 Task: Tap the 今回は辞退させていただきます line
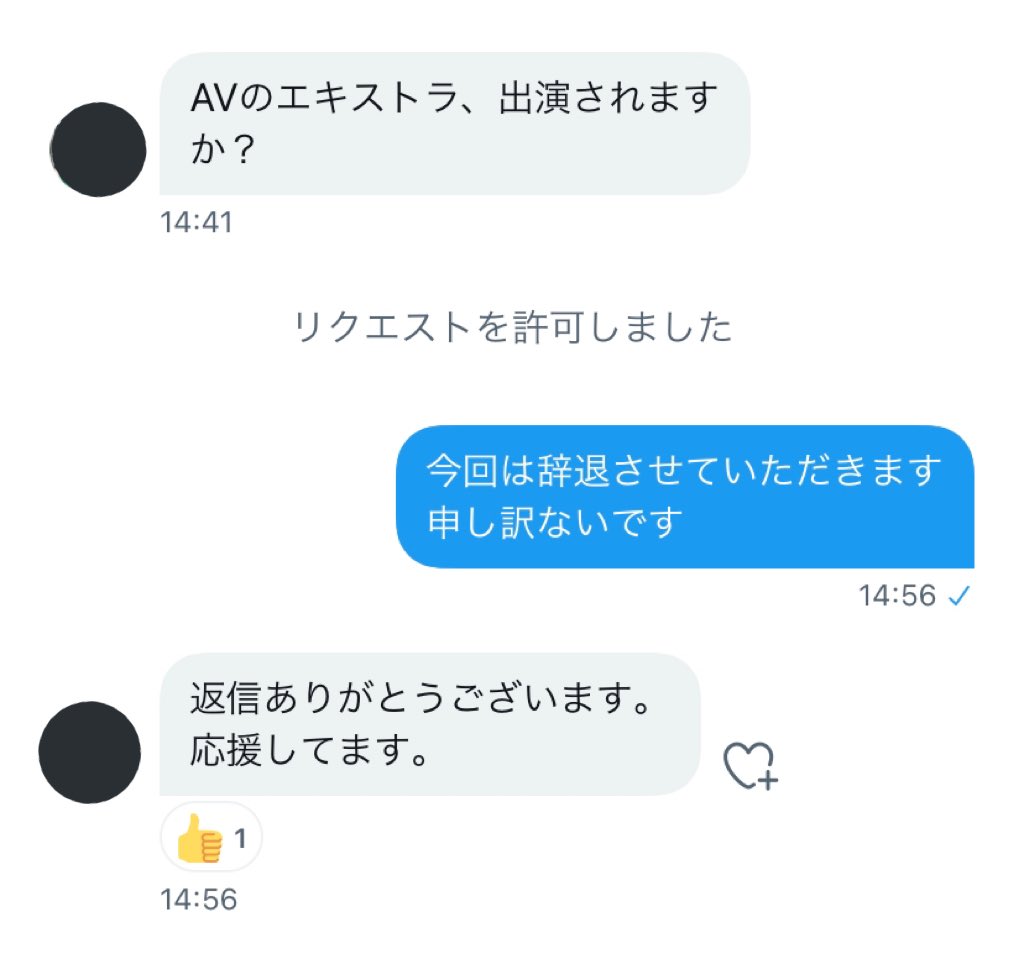pyautogui.click(x=684, y=470)
